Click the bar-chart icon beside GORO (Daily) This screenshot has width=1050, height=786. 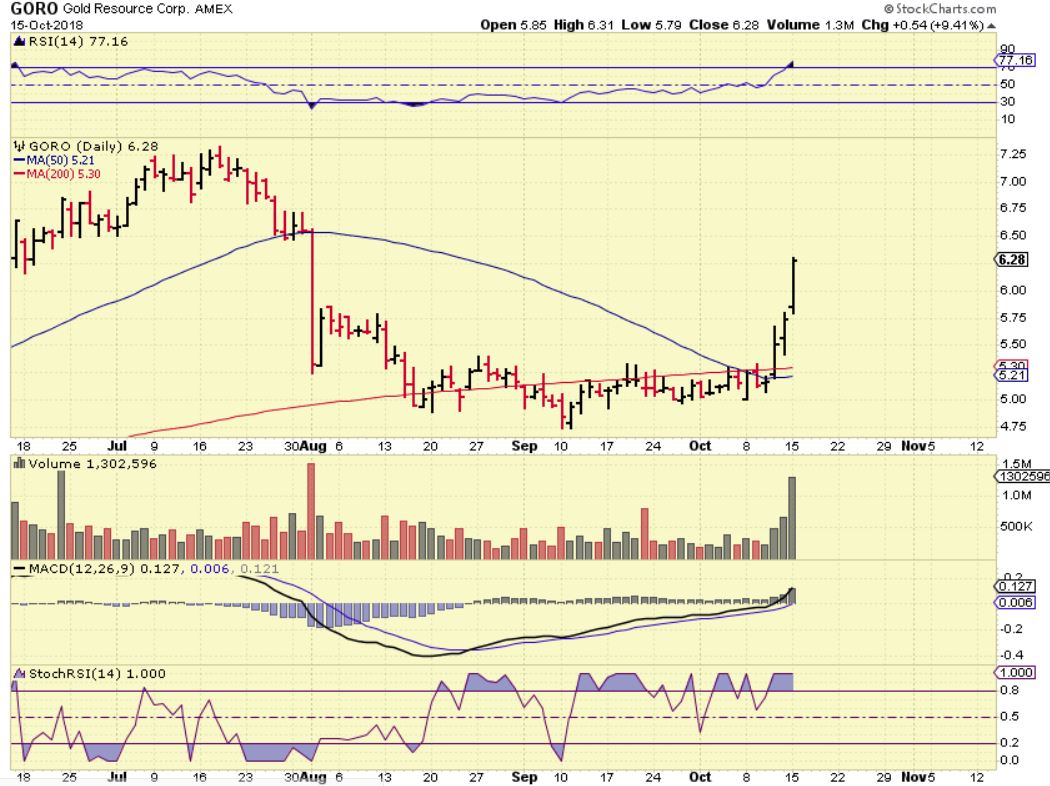point(19,146)
